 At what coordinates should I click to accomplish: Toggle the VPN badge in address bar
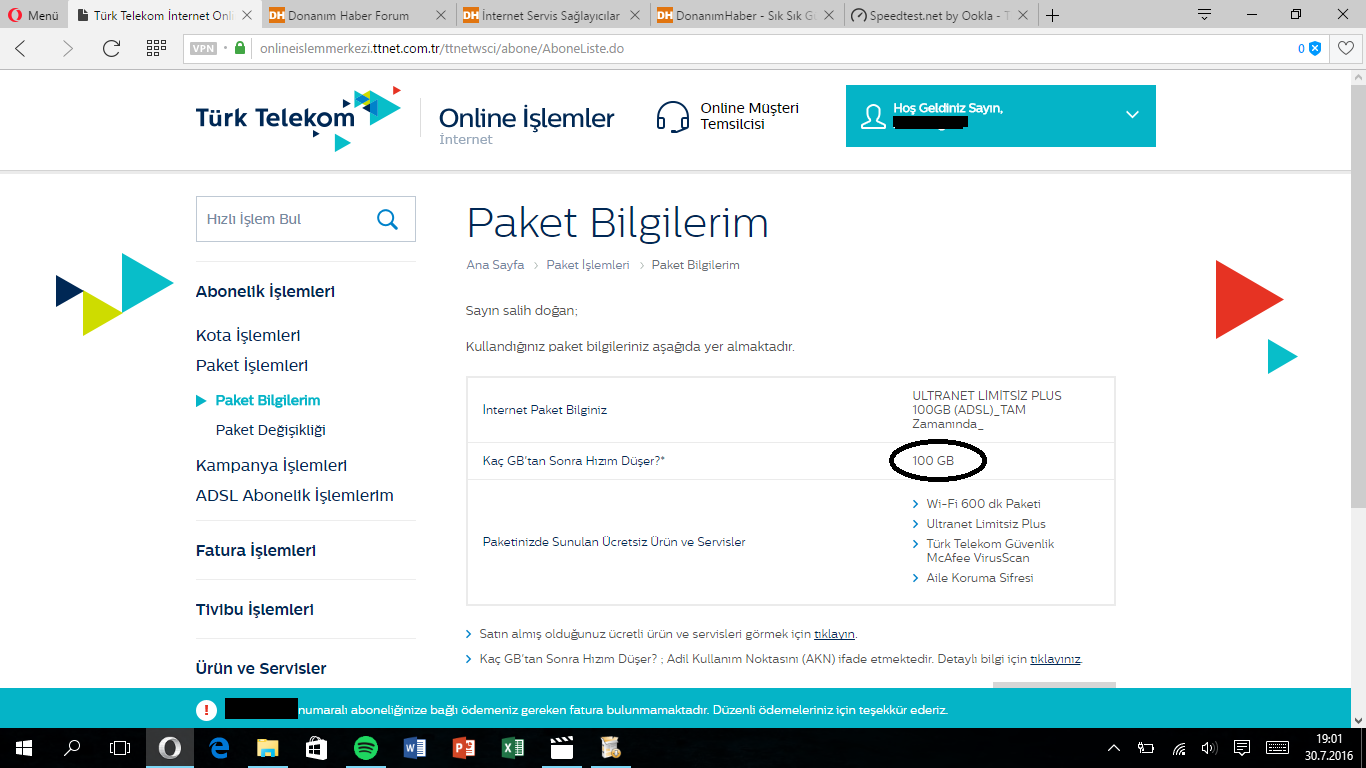coord(204,48)
